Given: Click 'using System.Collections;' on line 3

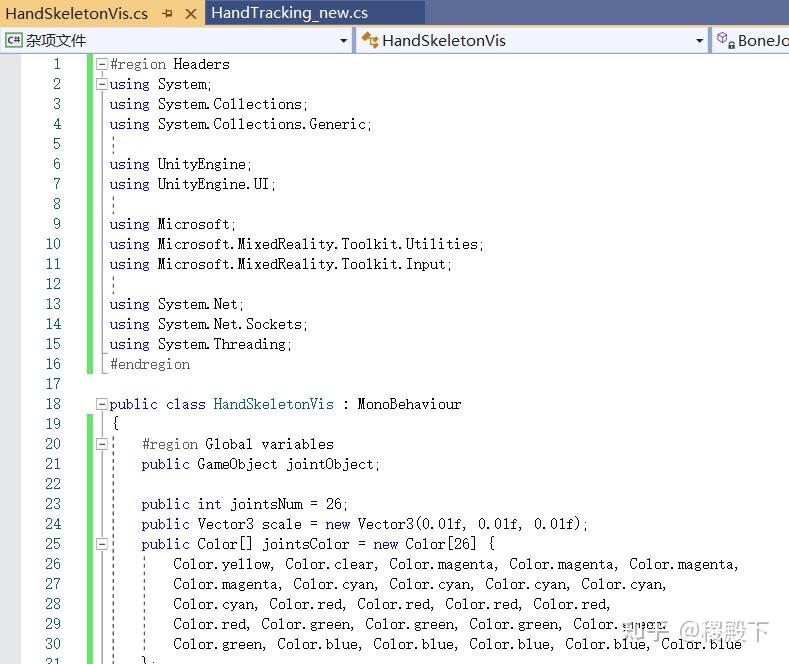Looking at the screenshot, I should click(208, 104).
